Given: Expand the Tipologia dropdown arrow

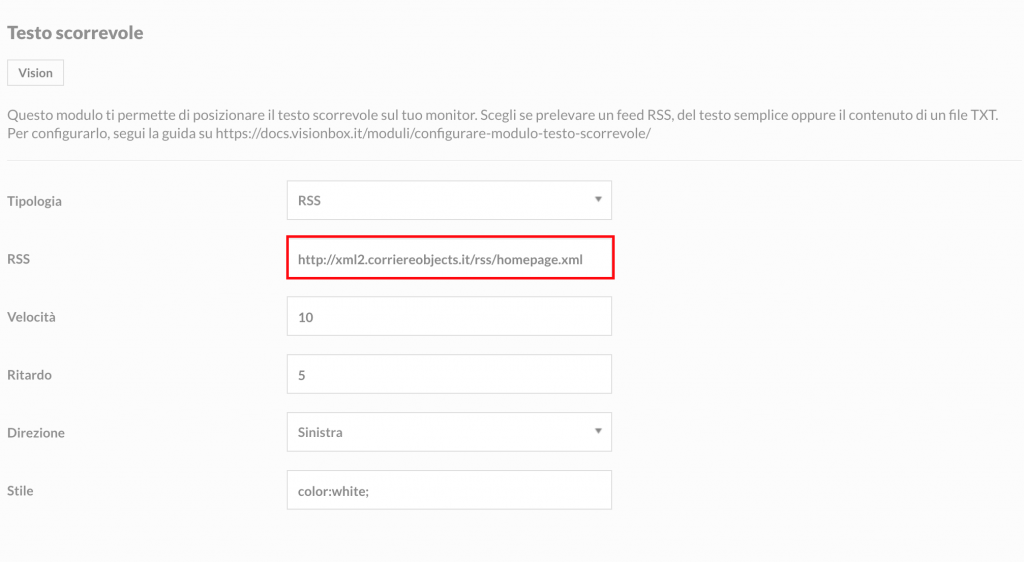Looking at the screenshot, I should tap(598, 200).
